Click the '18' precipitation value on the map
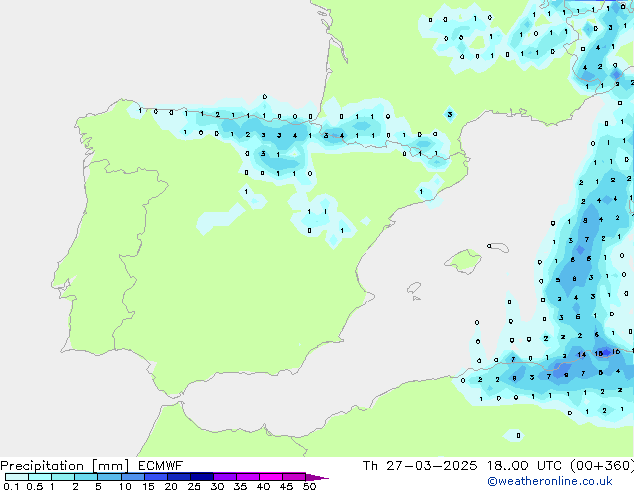This screenshot has width=634, height=490. tap(599, 353)
